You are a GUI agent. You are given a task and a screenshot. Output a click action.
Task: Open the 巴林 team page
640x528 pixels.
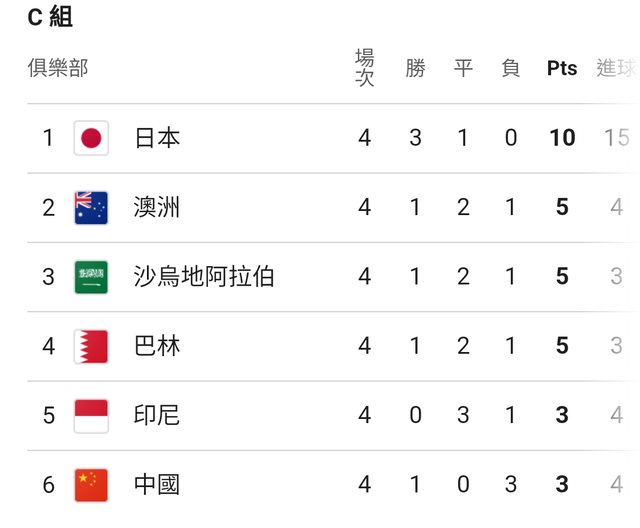pos(157,346)
